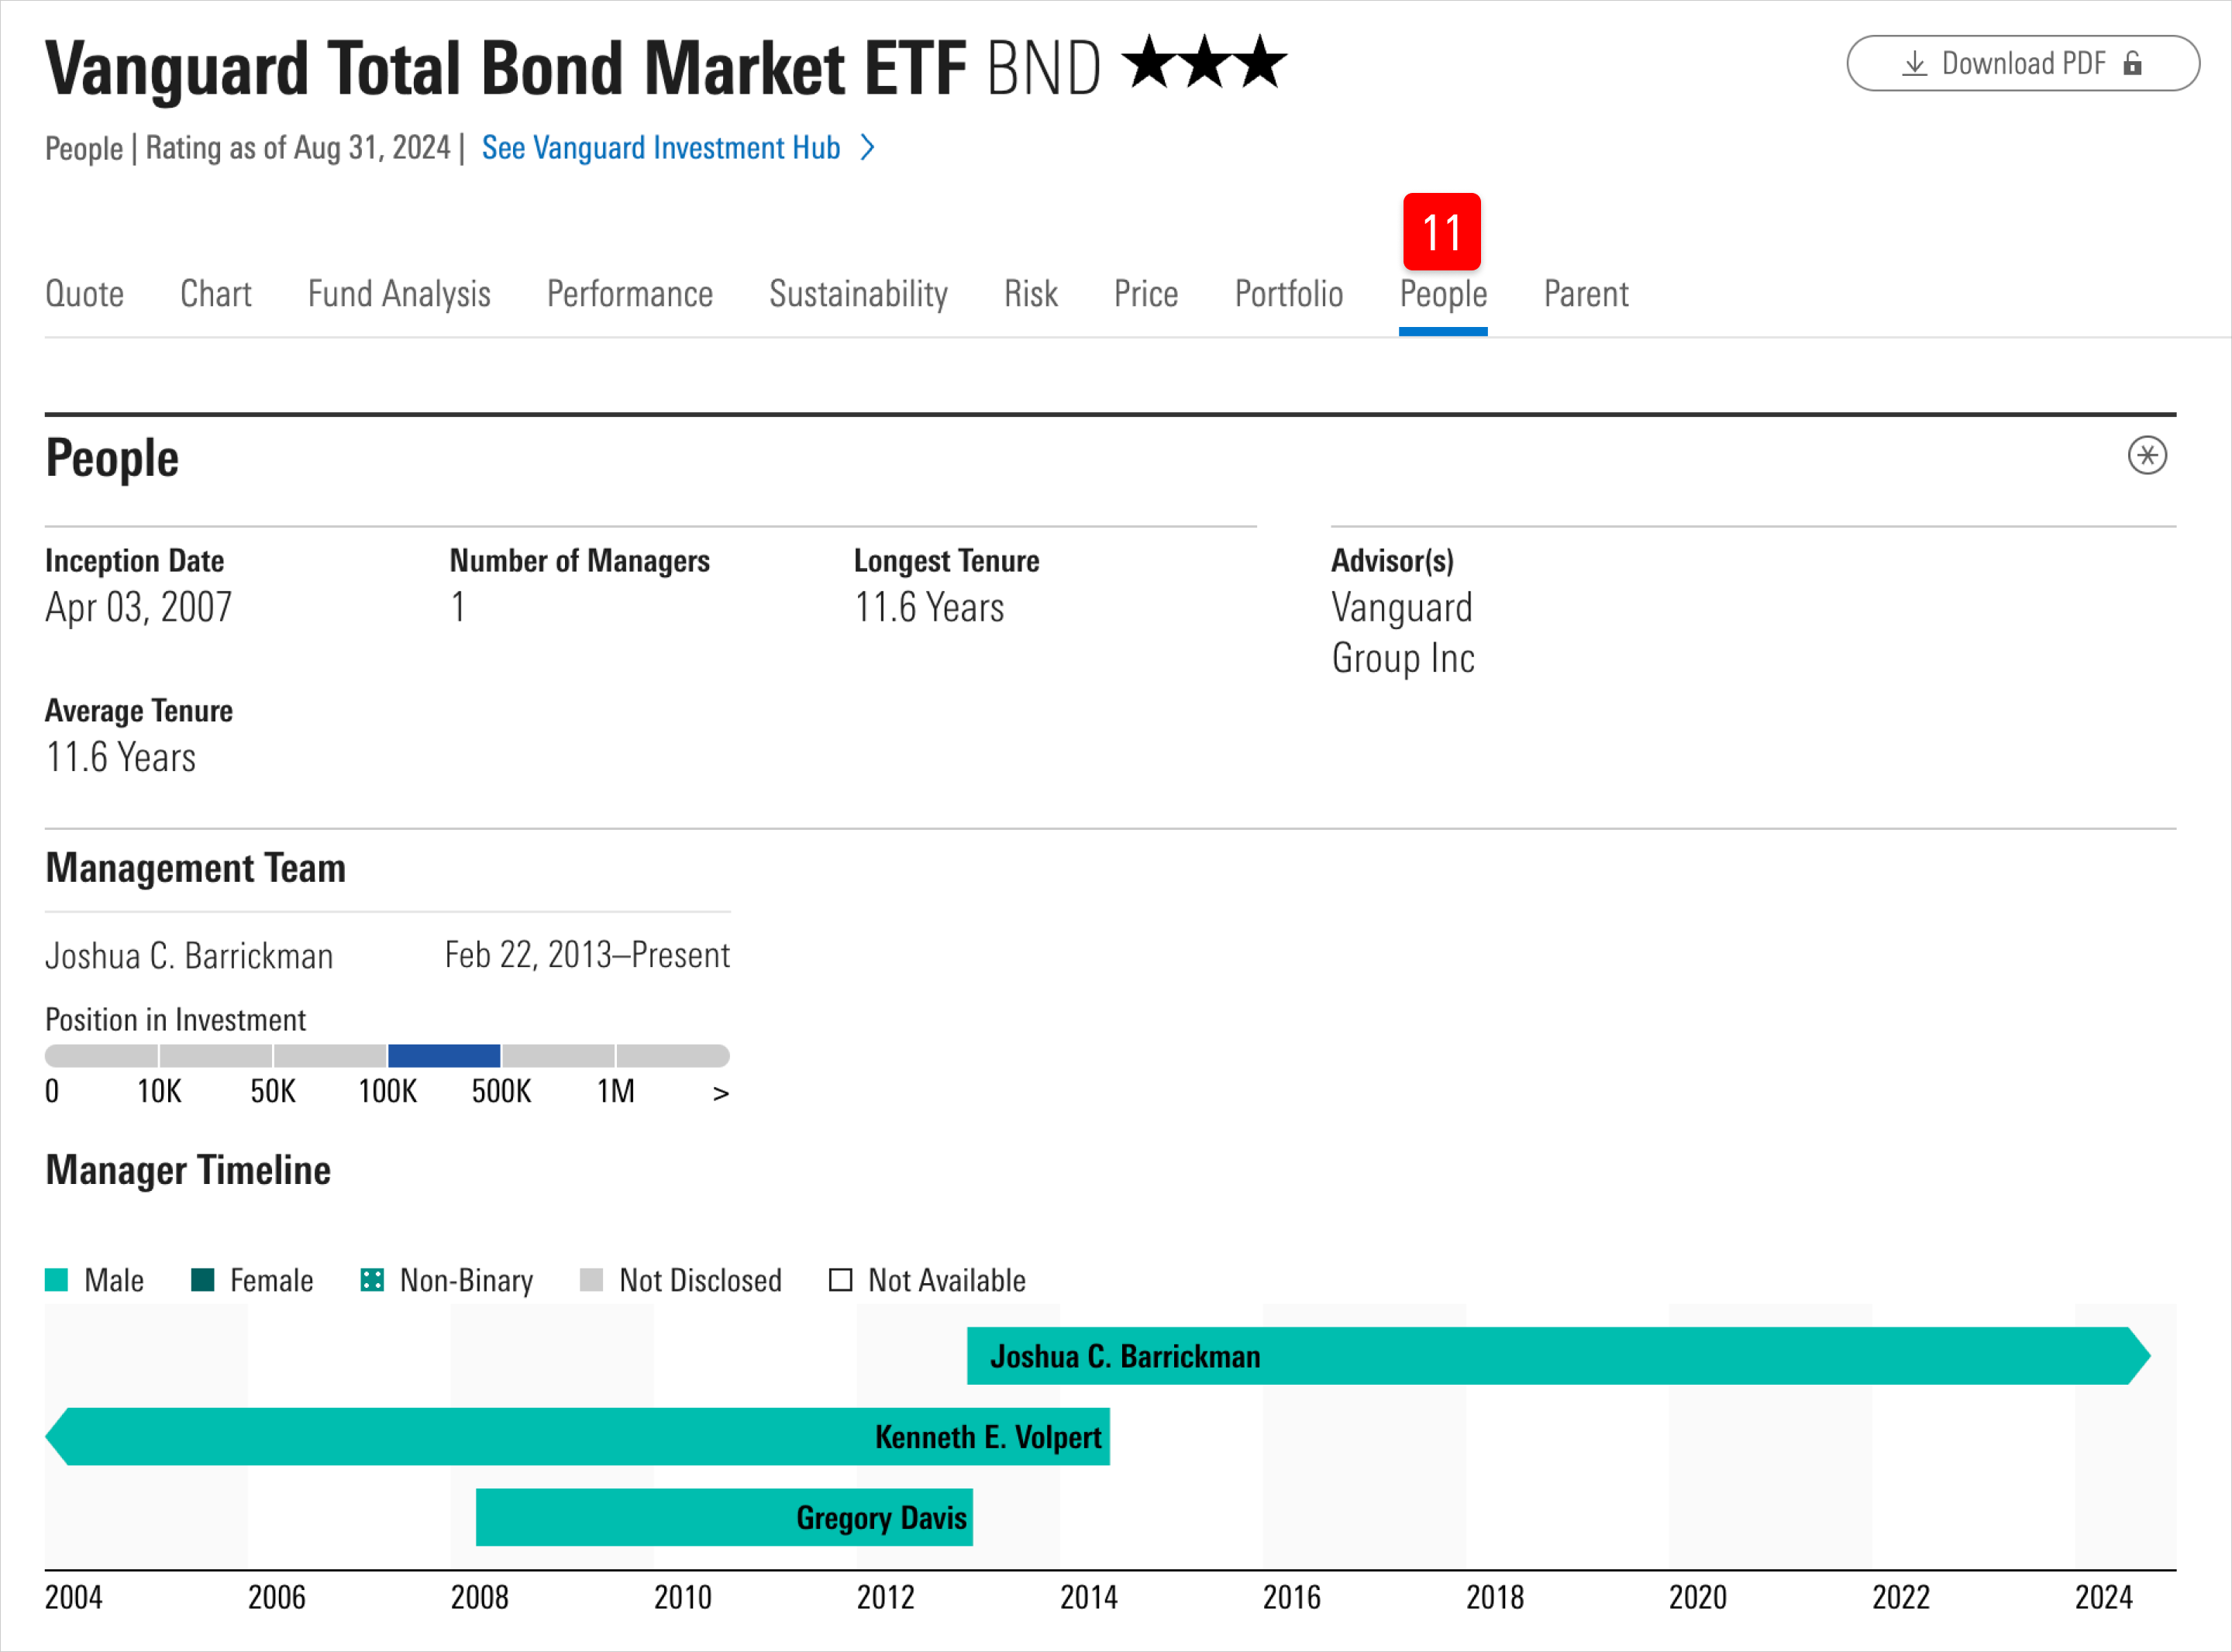Switch to the Chart tab
Image resolution: width=2232 pixels, height=1652 pixels.
[x=215, y=294]
